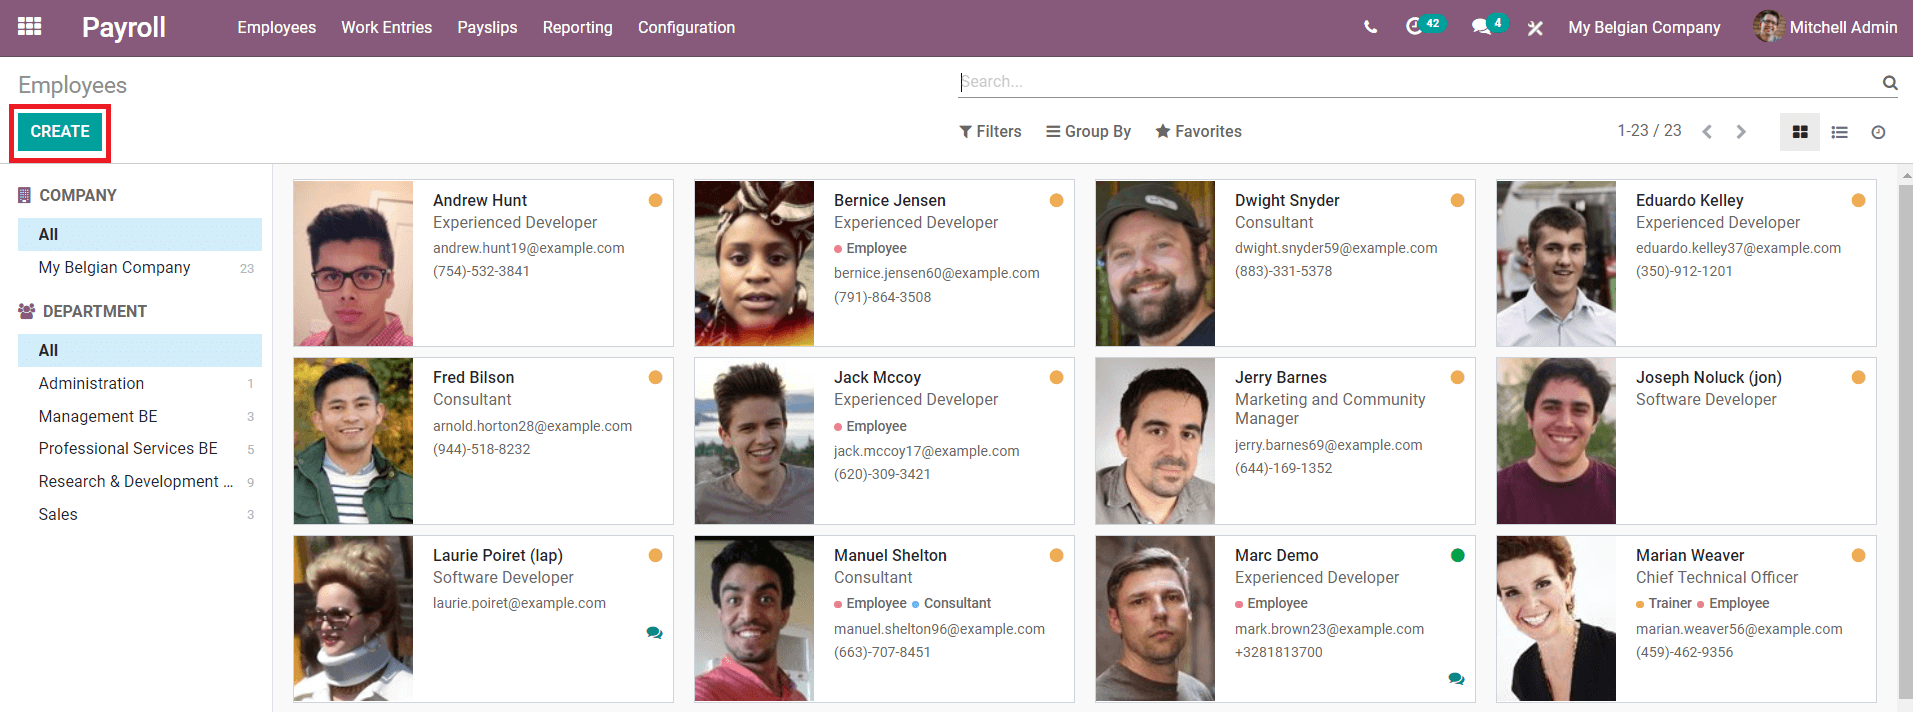The image size is (1913, 712).
Task: Open conversations icon with 4 badge
Action: (1481, 27)
